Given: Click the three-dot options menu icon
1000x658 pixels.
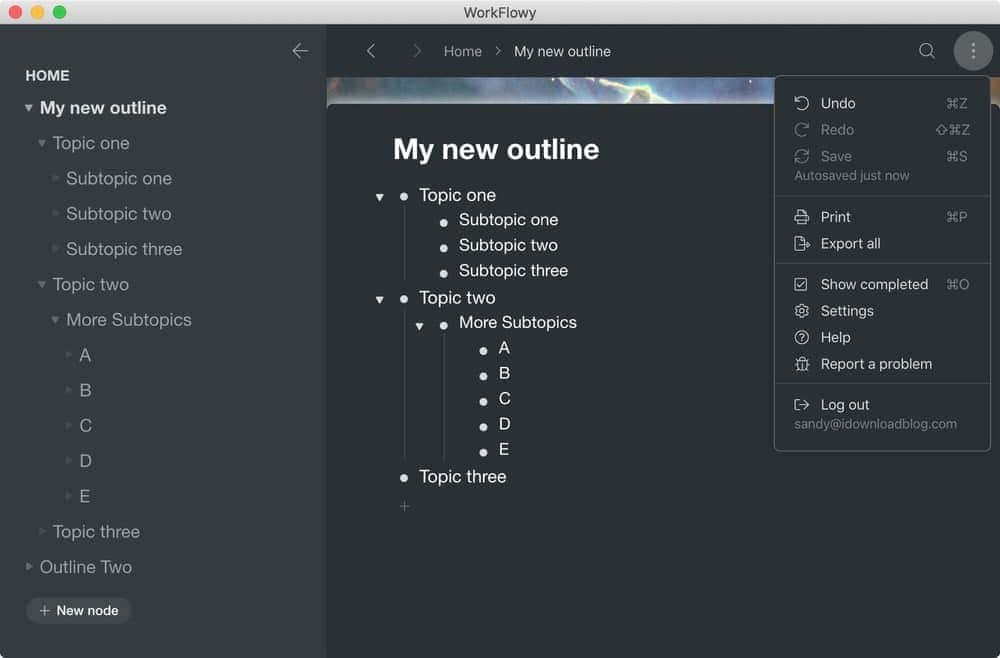Looking at the screenshot, I should point(973,51).
